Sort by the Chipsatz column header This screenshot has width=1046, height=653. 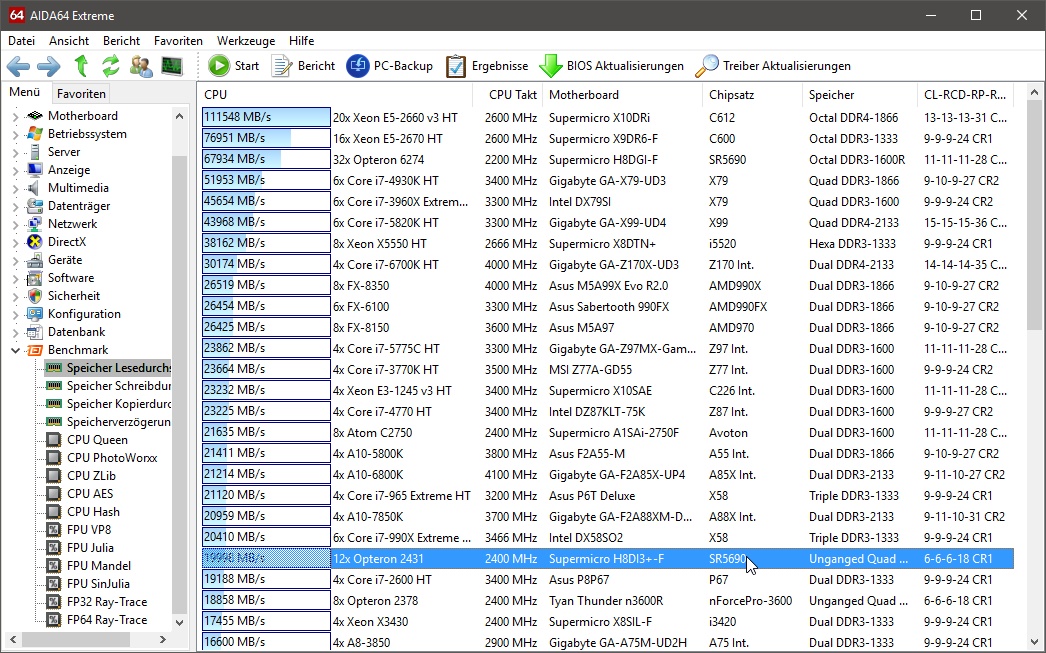pos(752,95)
